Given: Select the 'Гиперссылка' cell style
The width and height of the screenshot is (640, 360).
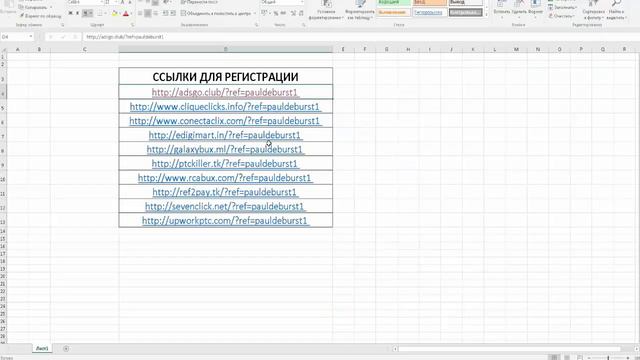Looking at the screenshot, I should point(430,13).
